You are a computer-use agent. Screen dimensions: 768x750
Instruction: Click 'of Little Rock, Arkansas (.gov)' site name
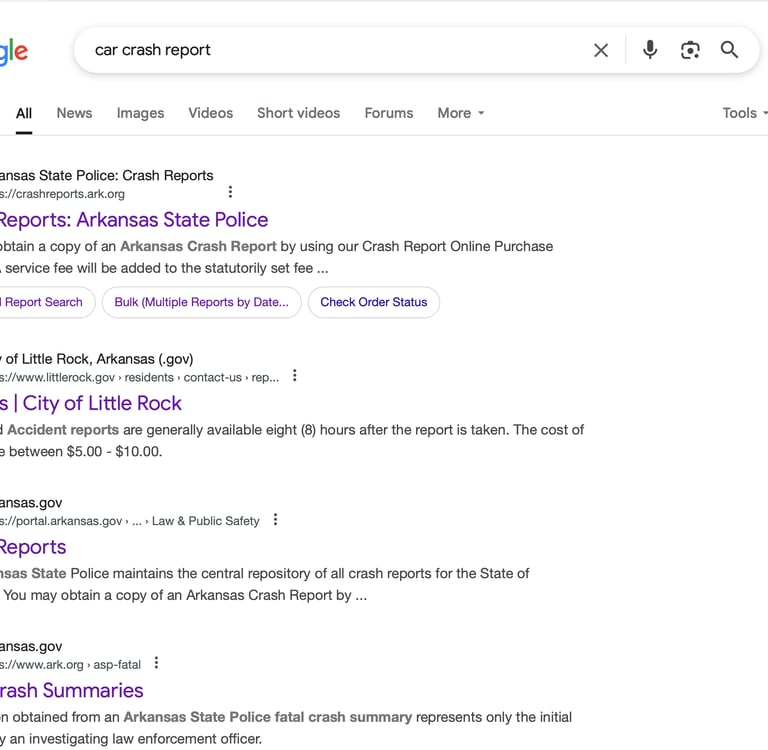[x=99, y=359]
